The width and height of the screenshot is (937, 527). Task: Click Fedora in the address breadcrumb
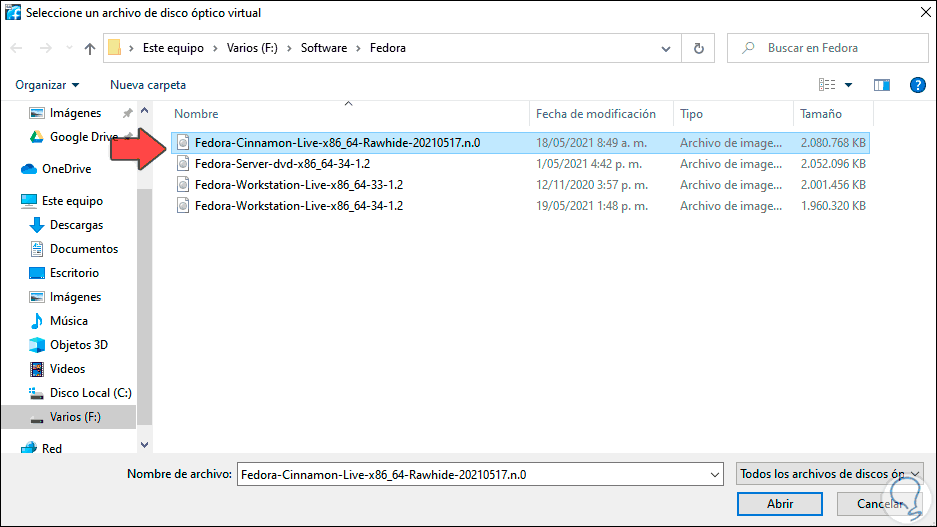[387, 48]
